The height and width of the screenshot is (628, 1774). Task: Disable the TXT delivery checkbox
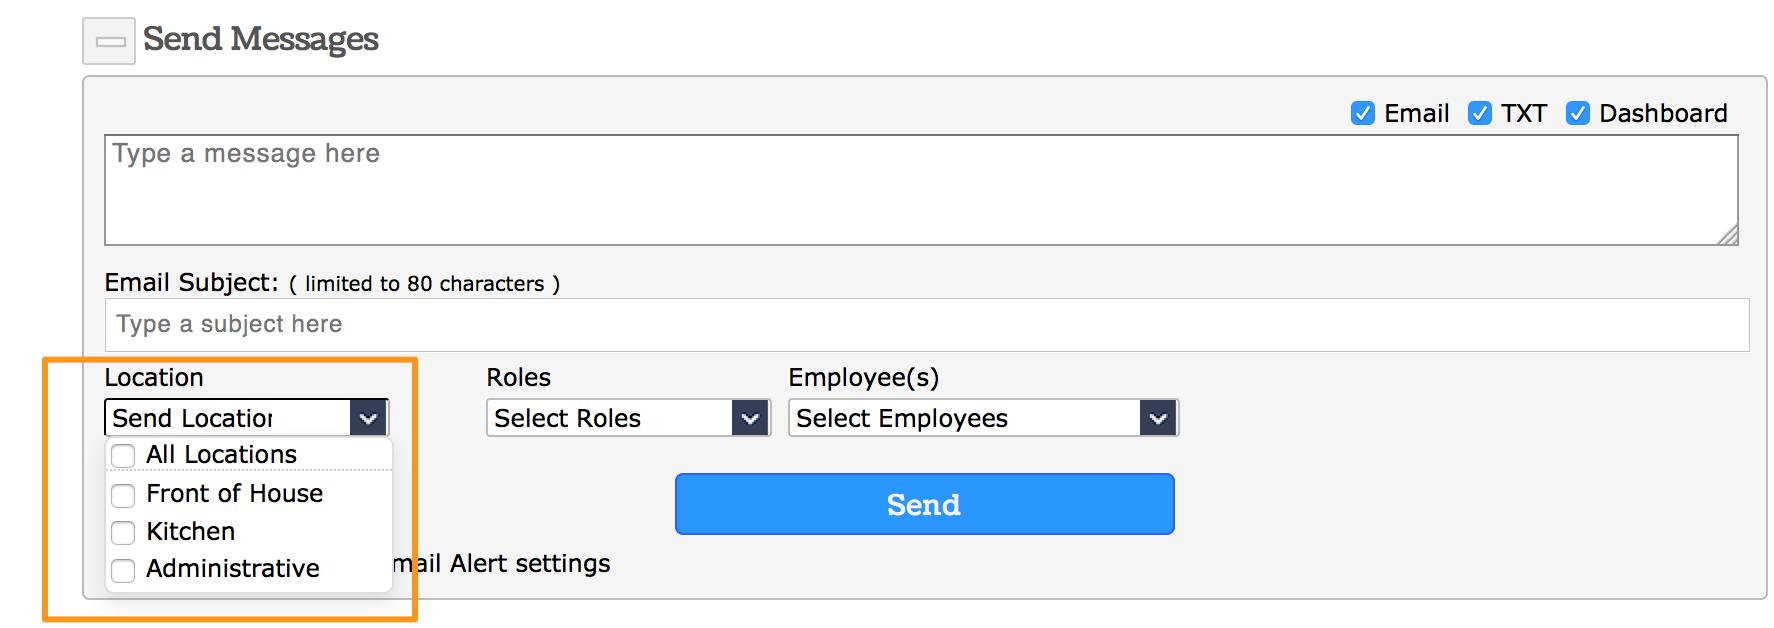coord(1479,114)
